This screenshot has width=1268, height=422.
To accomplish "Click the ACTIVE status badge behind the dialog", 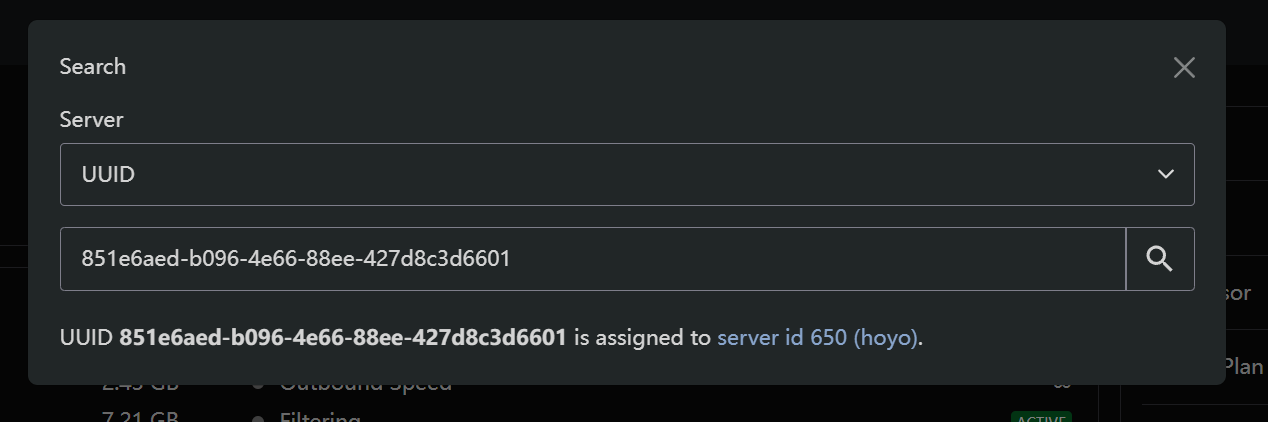I will [1041, 416].
